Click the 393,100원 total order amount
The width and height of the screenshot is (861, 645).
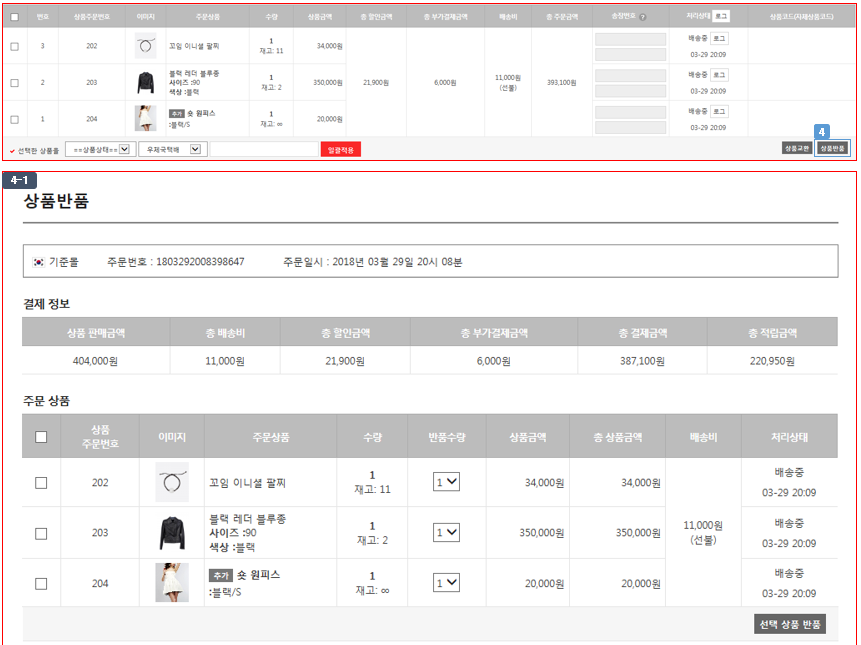coord(562,83)
